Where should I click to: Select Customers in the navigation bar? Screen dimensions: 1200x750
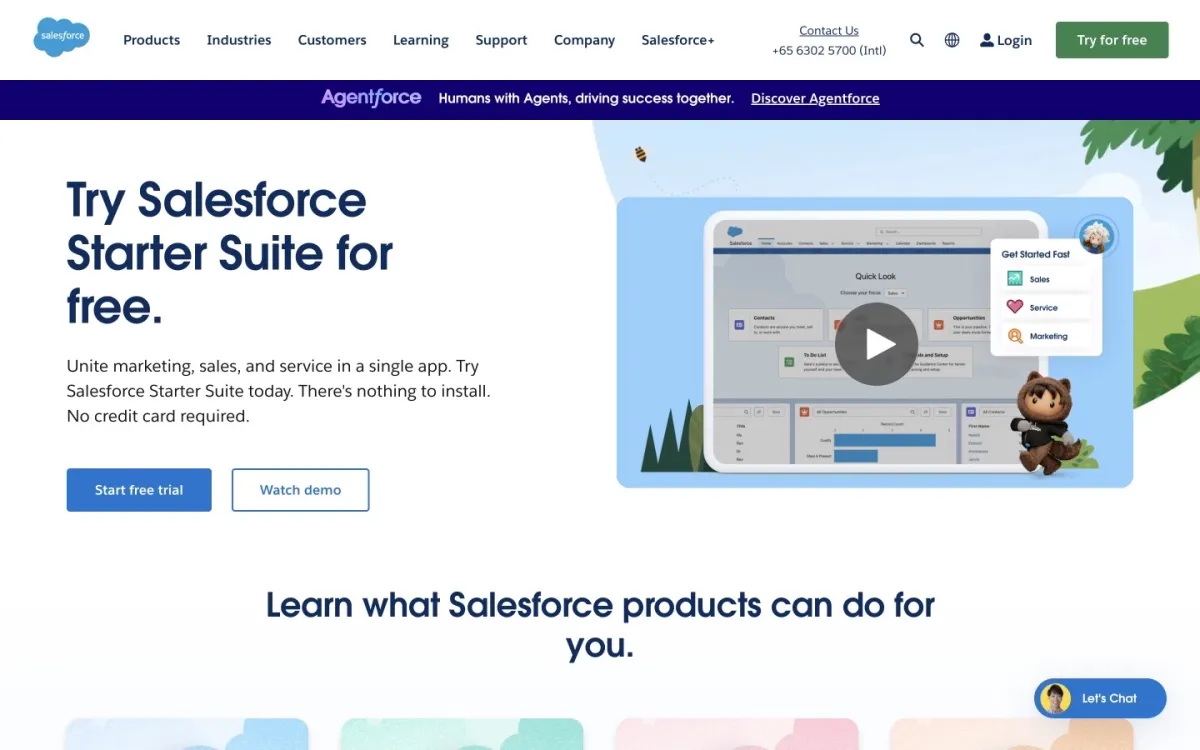(332, 40)
